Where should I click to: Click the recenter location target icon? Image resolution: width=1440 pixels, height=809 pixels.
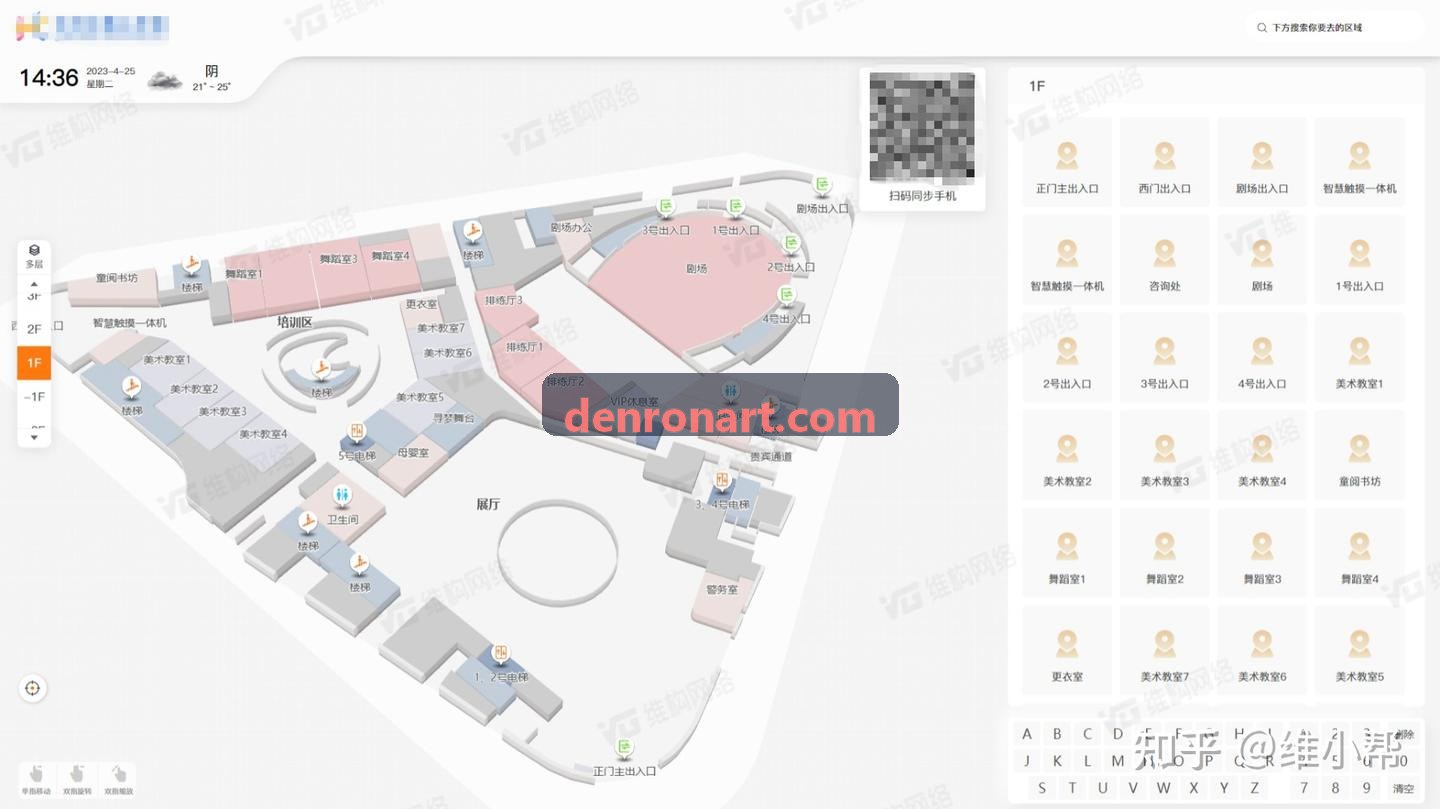(x=33, y=688)
